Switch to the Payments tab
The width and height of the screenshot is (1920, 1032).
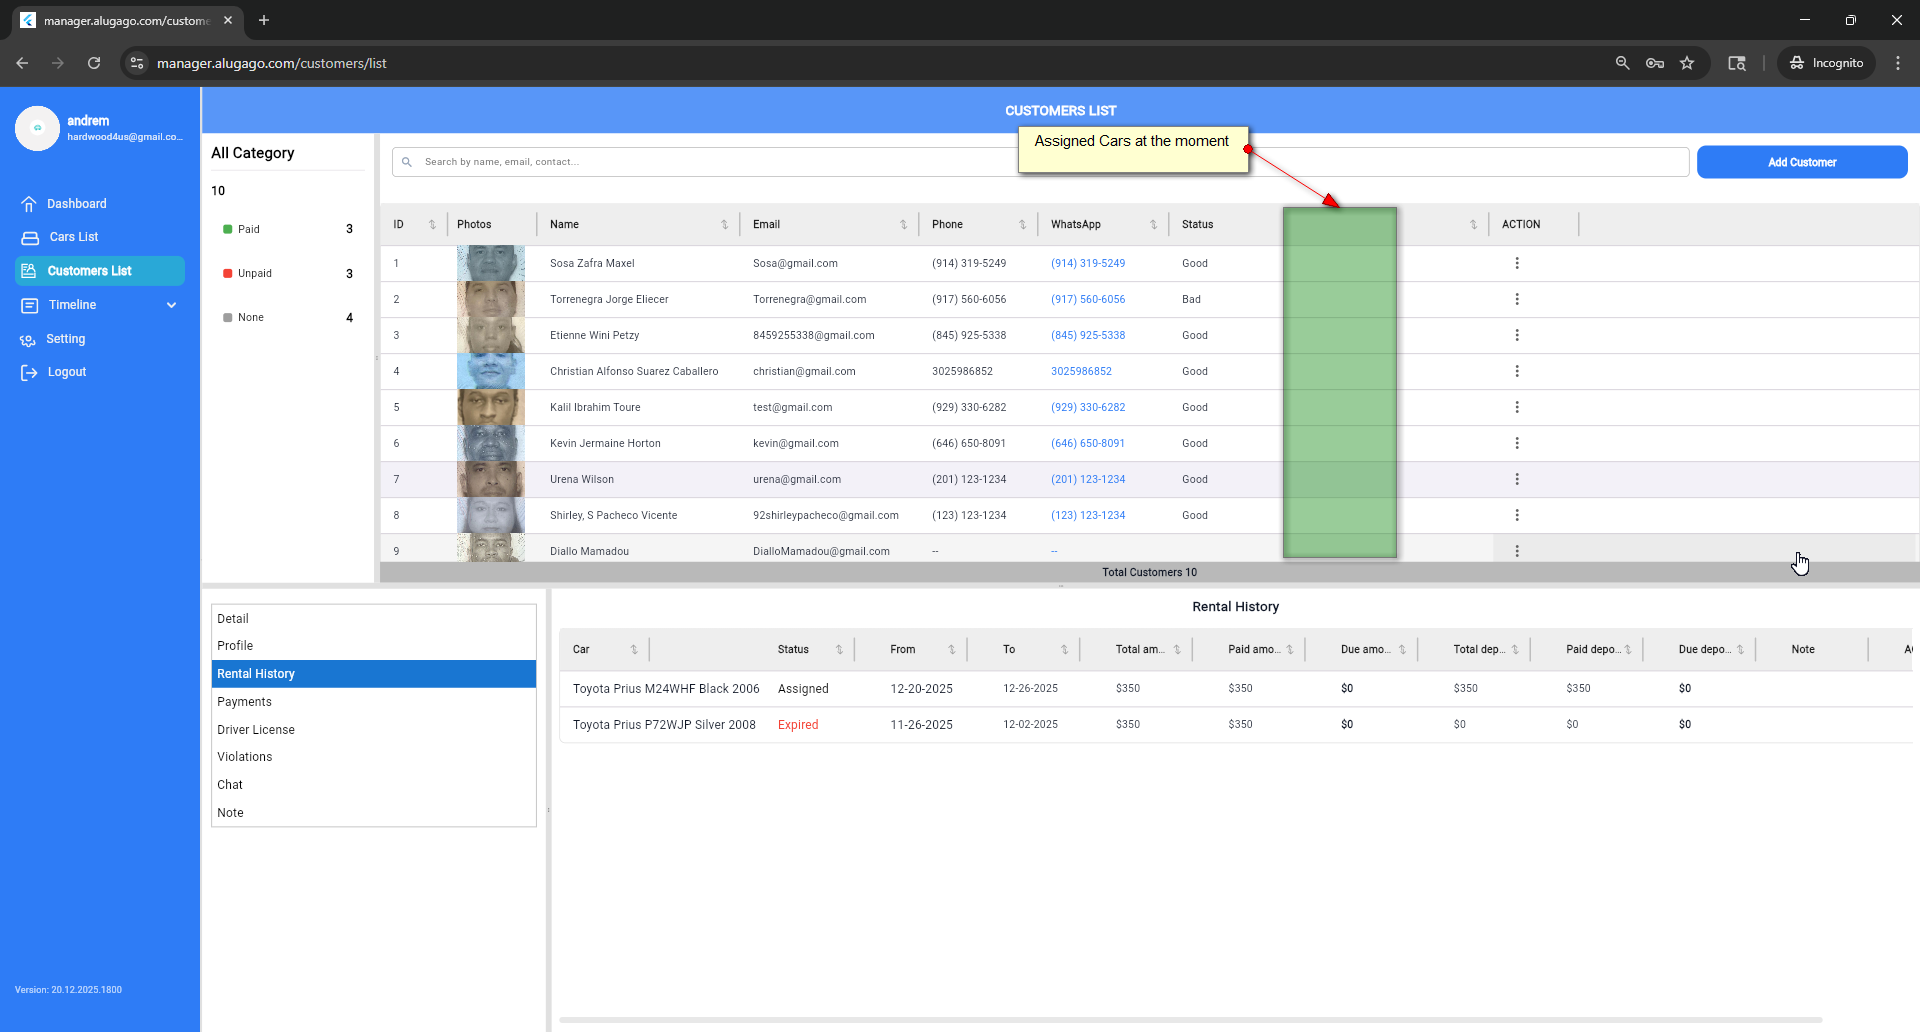click(244, 702)
